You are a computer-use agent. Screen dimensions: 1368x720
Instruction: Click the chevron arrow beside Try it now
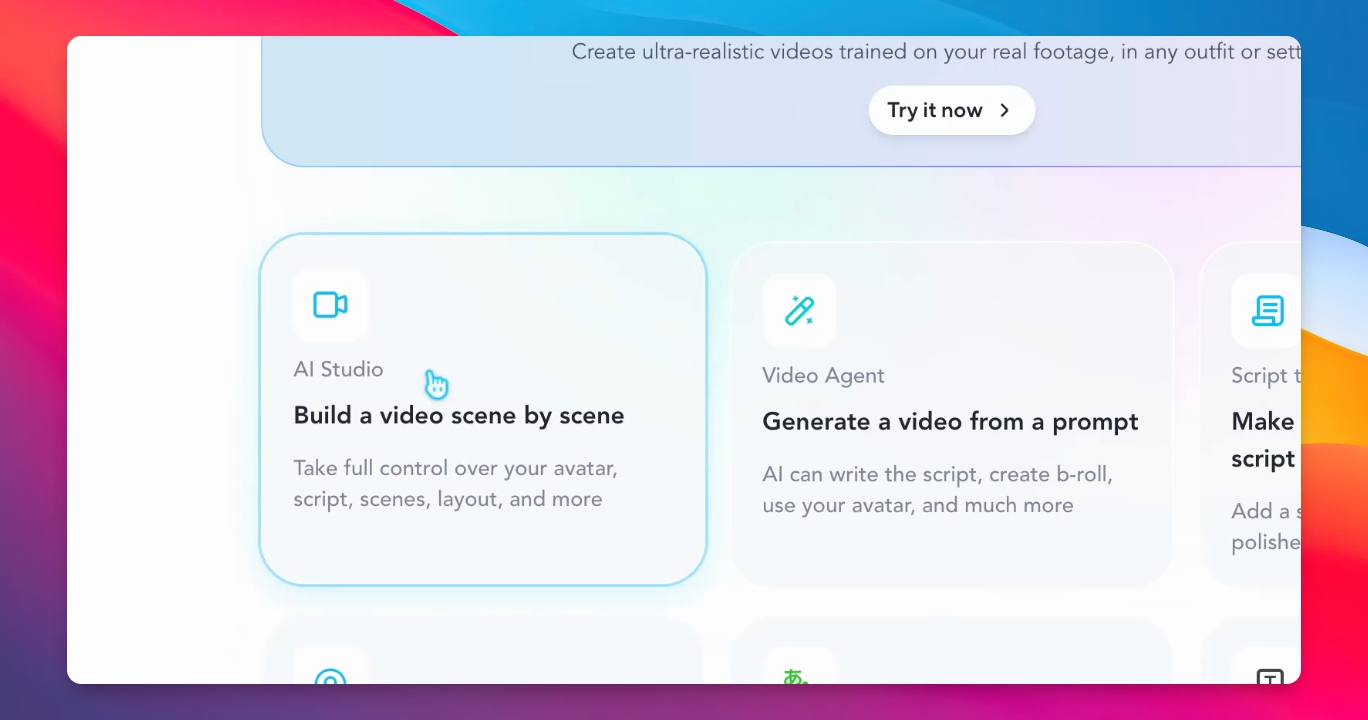pyautogui.click(x=1005, y=110)
